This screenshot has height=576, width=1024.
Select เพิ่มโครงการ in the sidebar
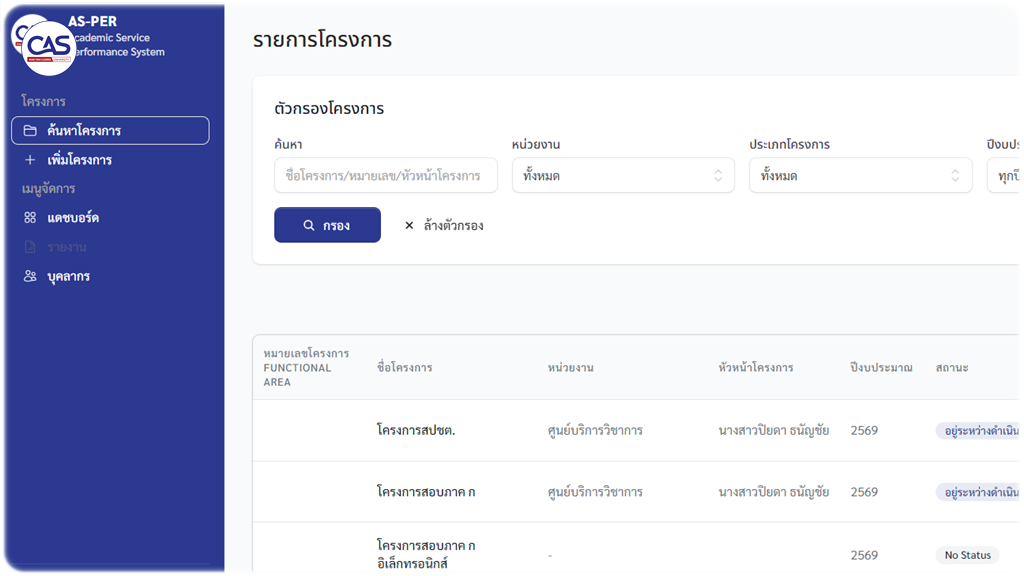coord(79,160)
